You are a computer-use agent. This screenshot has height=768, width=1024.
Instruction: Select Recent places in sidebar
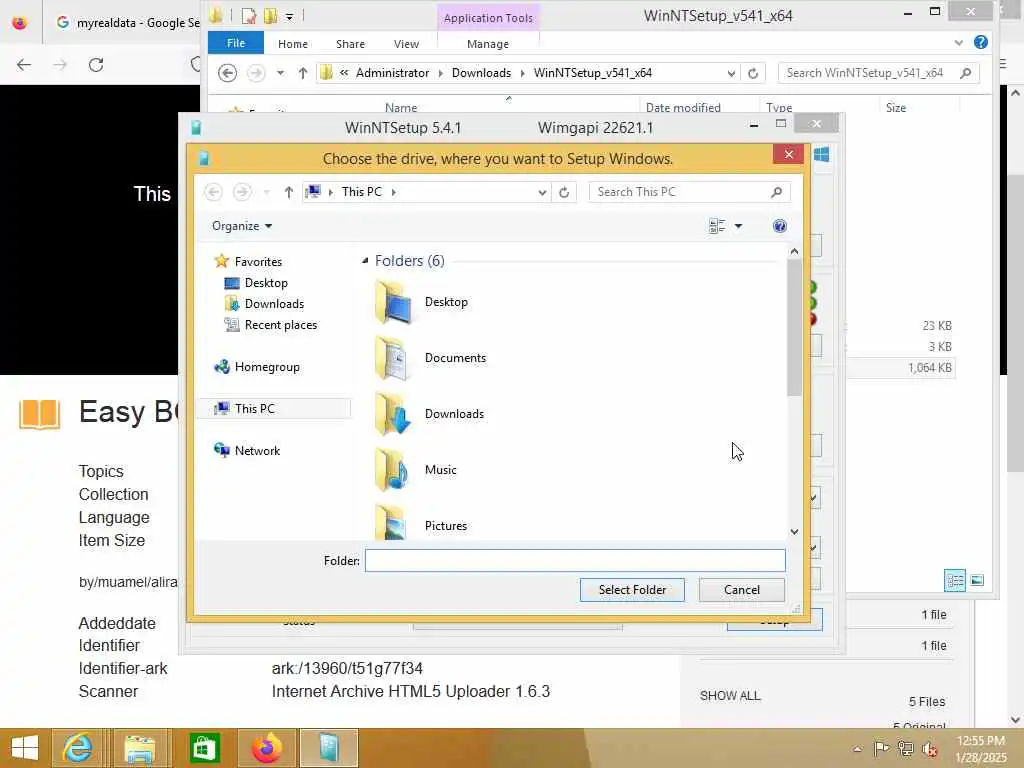(281, 325)
